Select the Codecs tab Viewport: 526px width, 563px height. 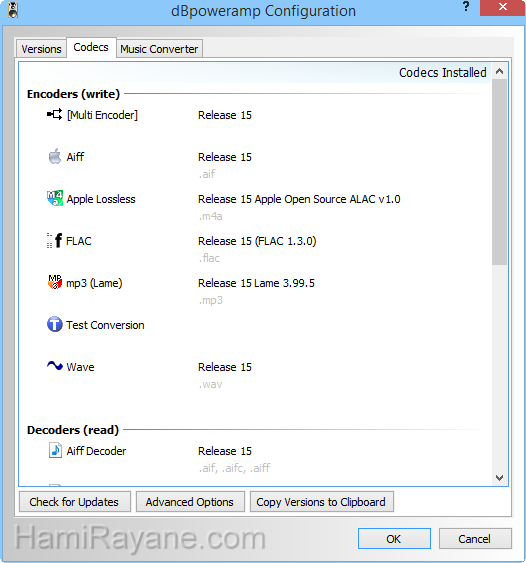[91, 47]
